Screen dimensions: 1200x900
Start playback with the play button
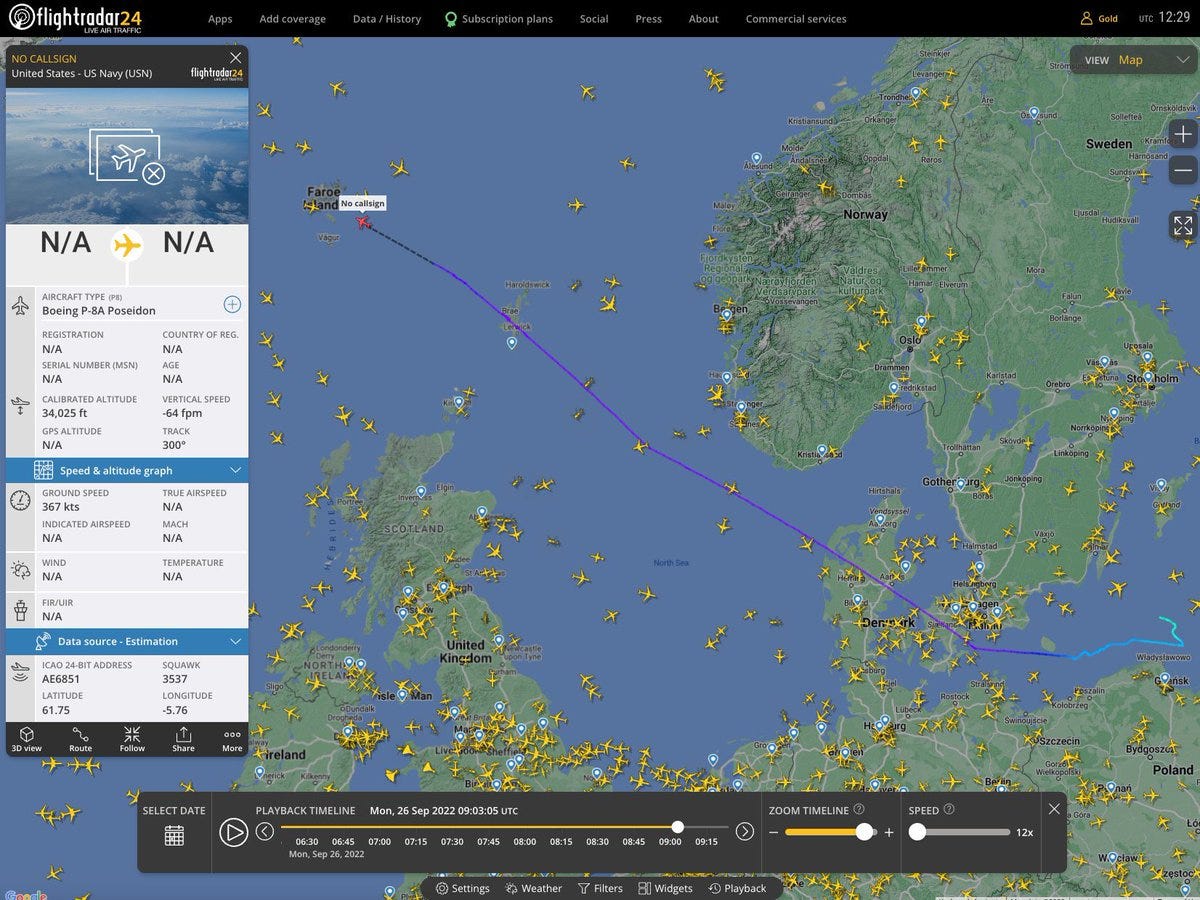[x=233, y=832]
